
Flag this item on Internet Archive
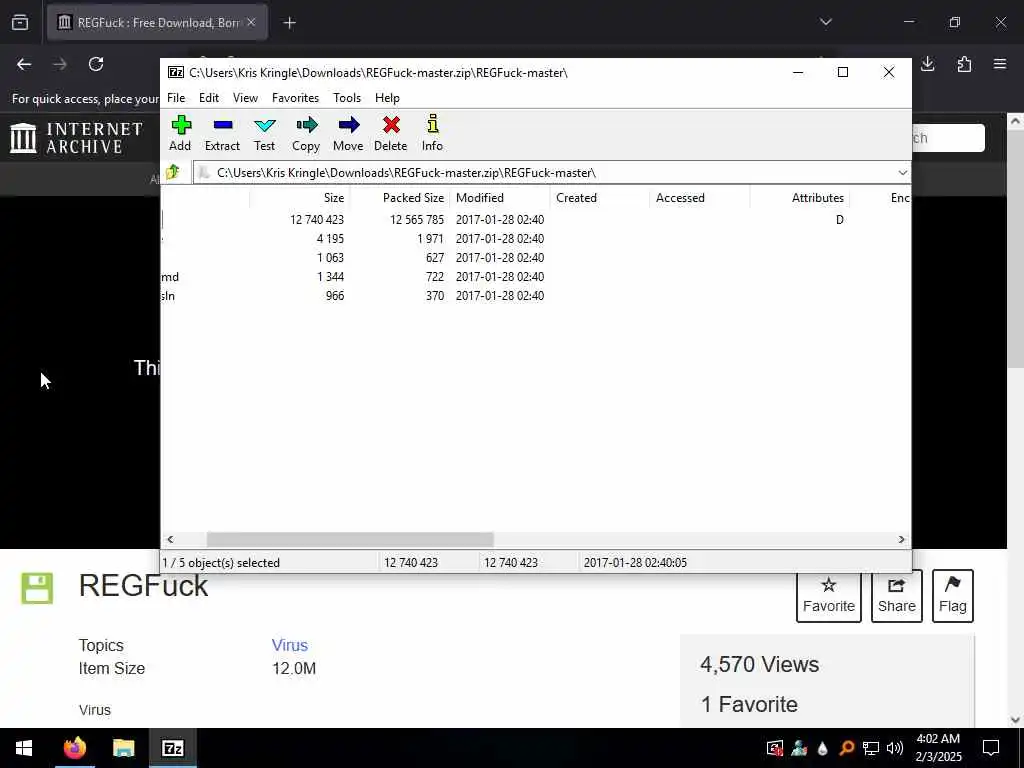[953, 596]
